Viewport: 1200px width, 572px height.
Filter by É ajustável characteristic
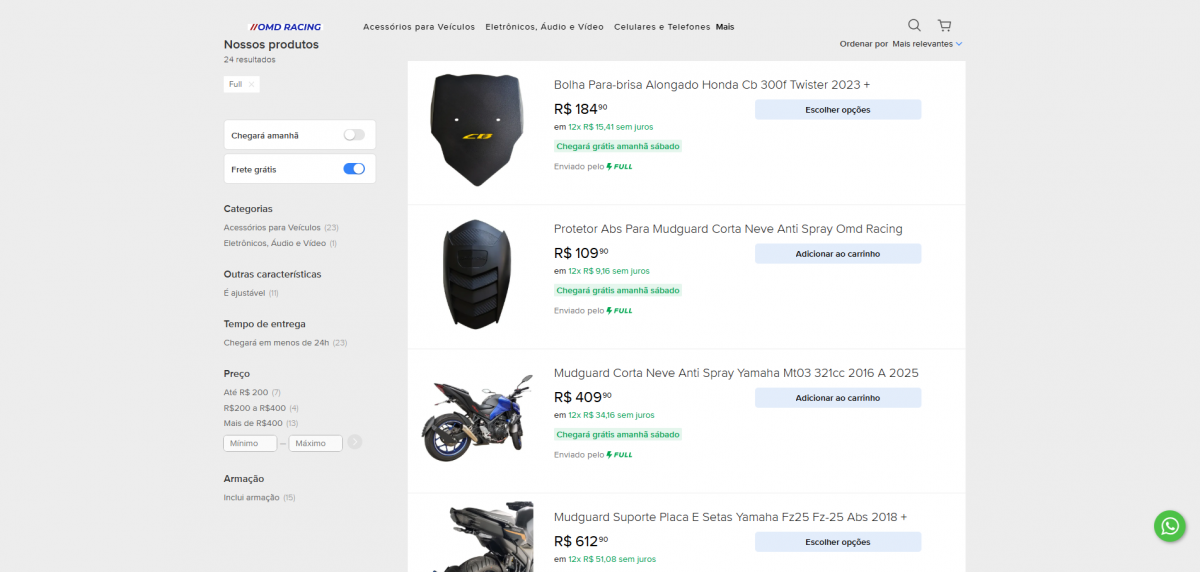[245, 293]
